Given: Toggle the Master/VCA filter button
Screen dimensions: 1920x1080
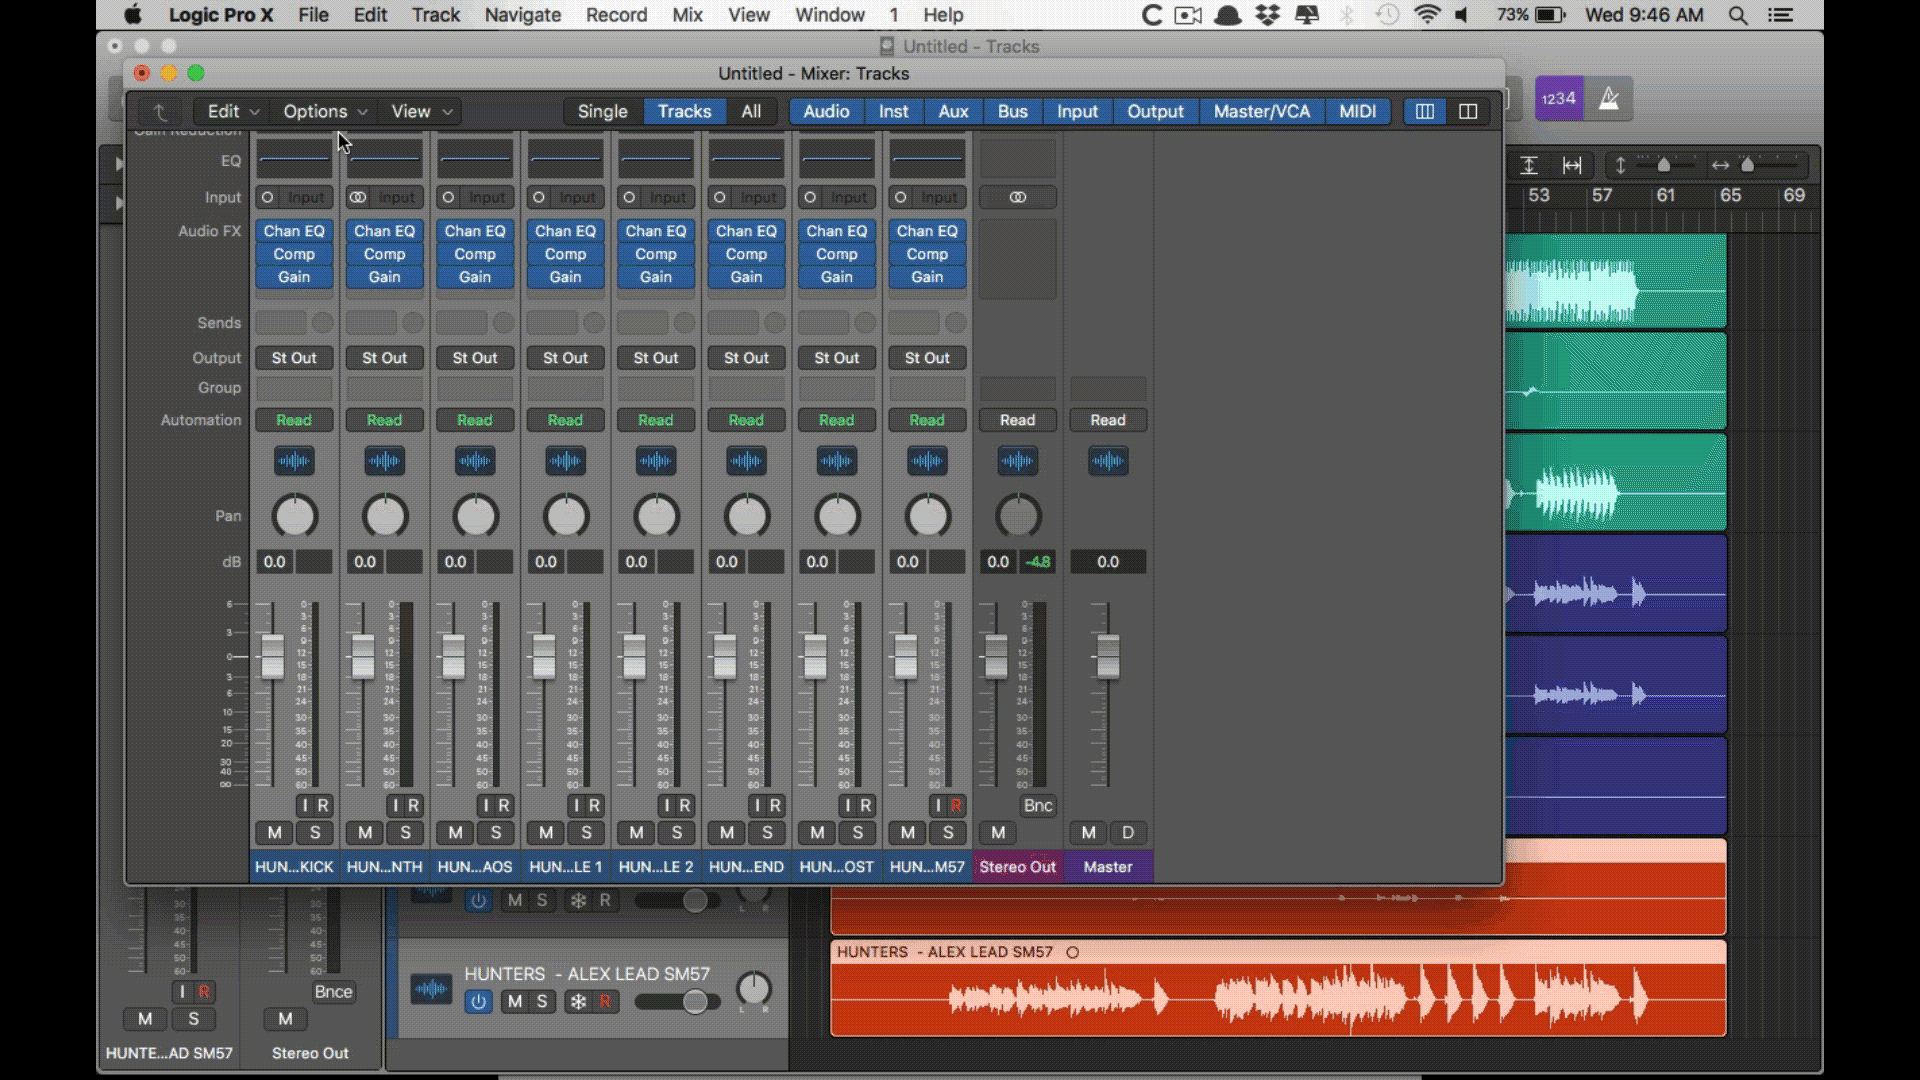Looking at the screenshot, I should pos(1261,111).
